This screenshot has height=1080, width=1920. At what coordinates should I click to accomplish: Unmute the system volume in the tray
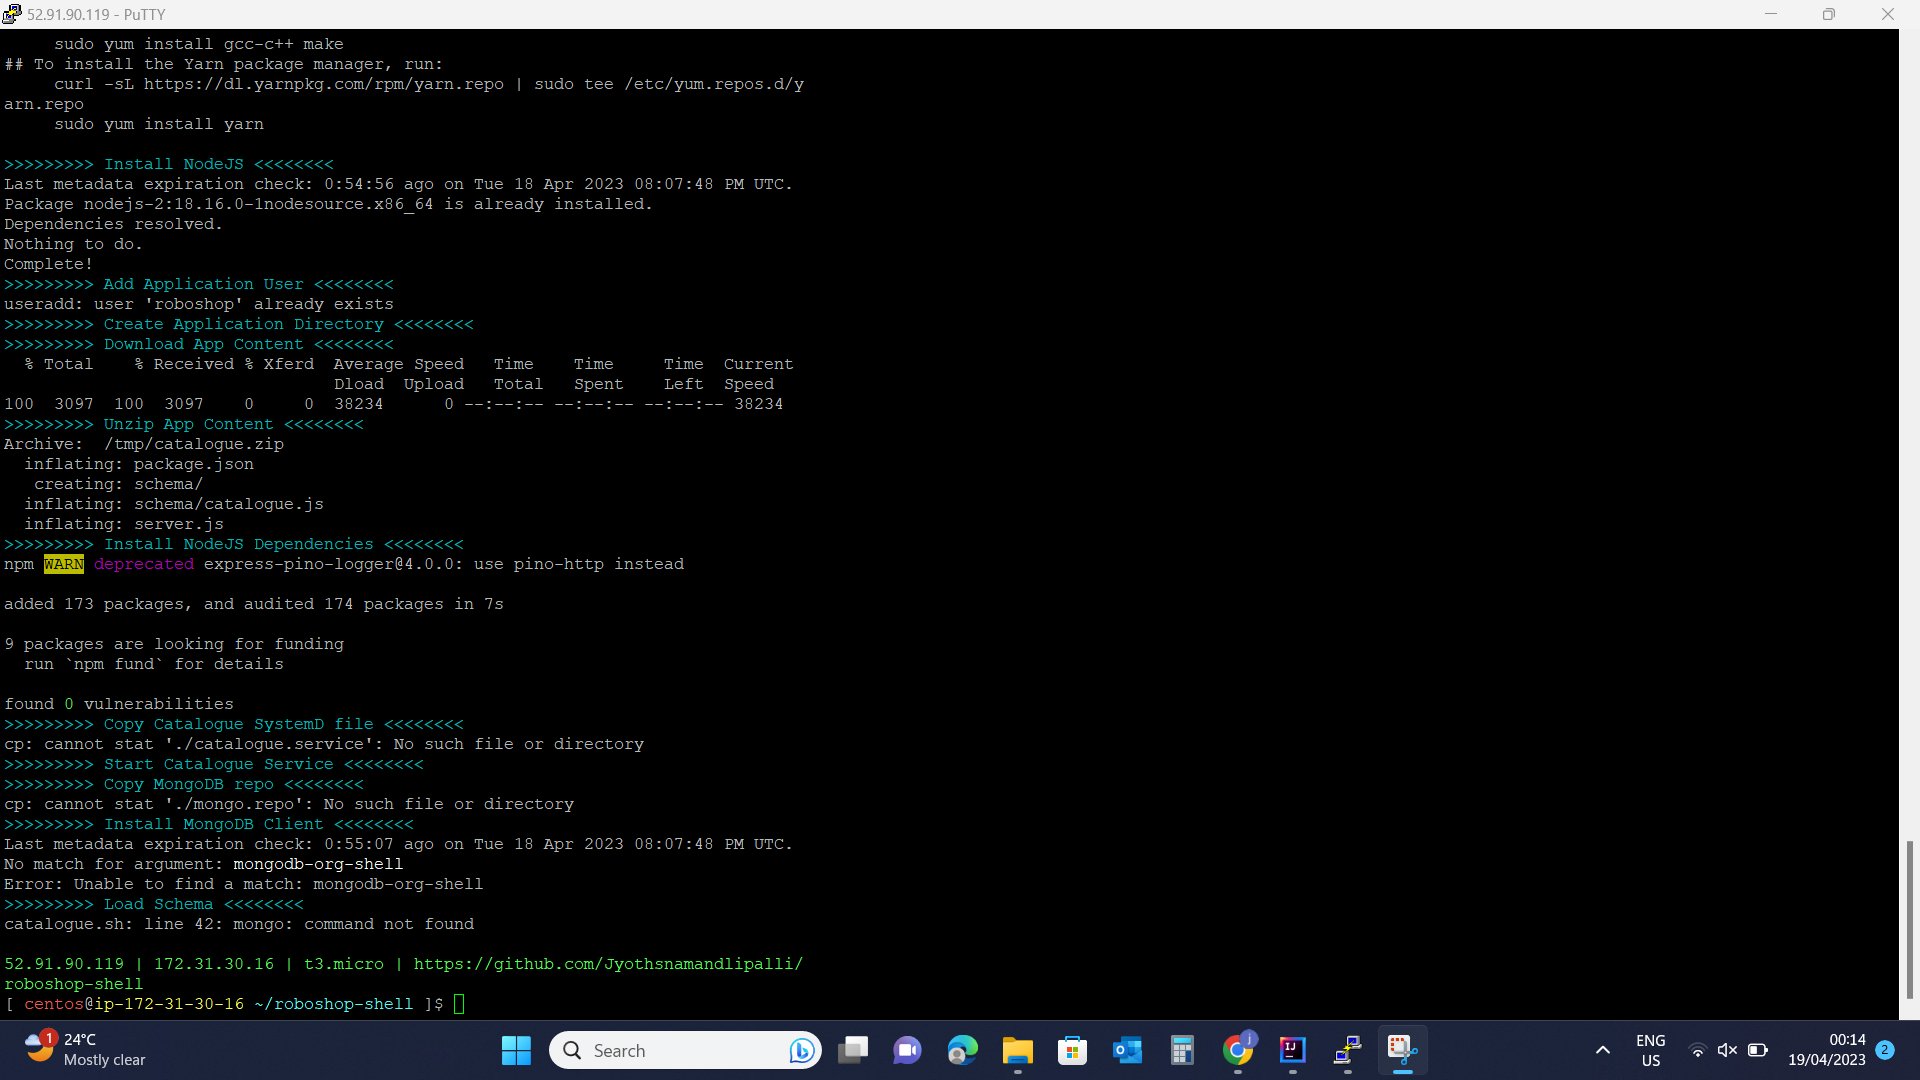[x=1729, y=1051]
